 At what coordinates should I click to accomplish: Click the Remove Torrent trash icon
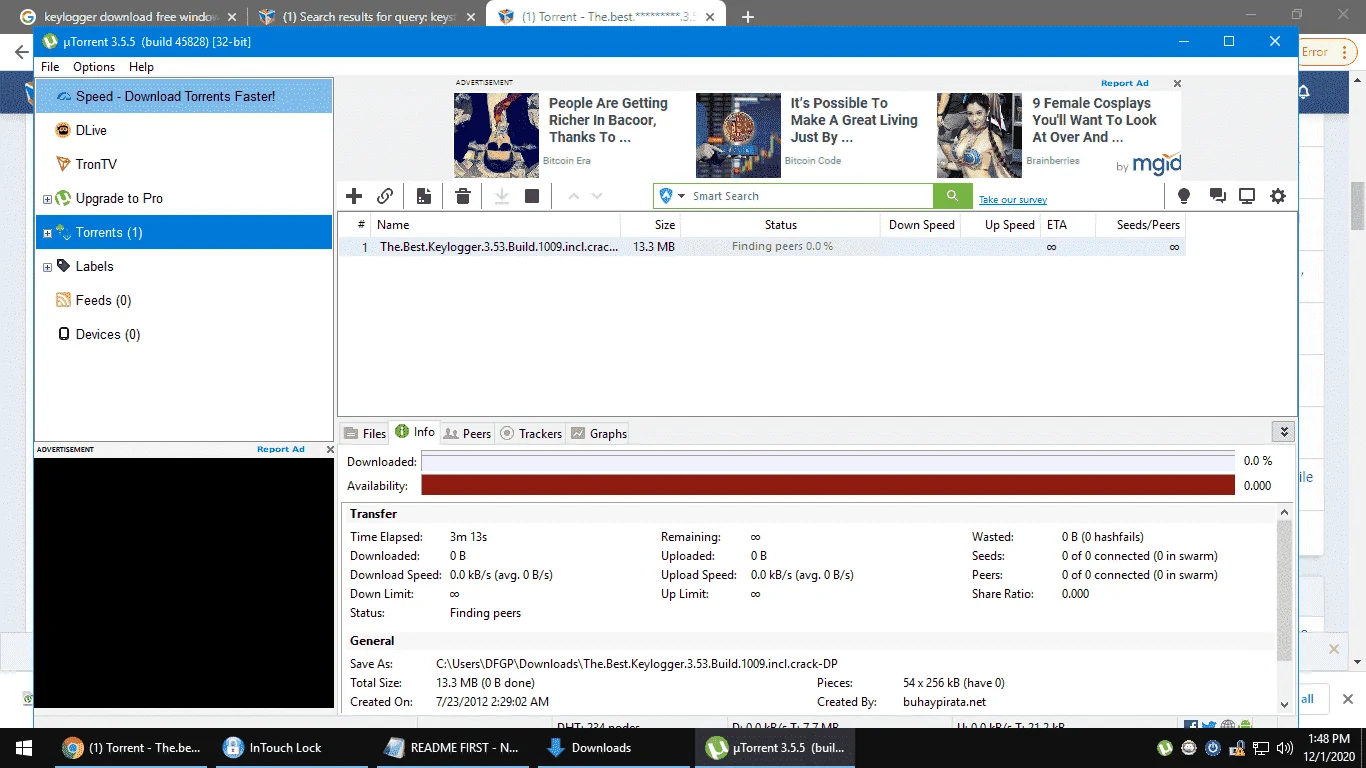tap(463, 196)
